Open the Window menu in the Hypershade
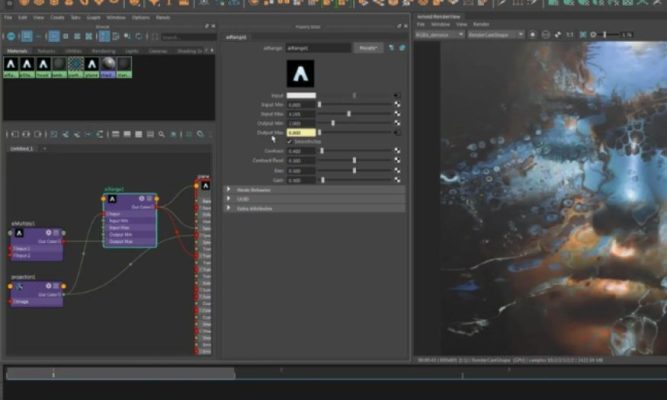This screenshot has width=667, height=400. click(116, 17)
